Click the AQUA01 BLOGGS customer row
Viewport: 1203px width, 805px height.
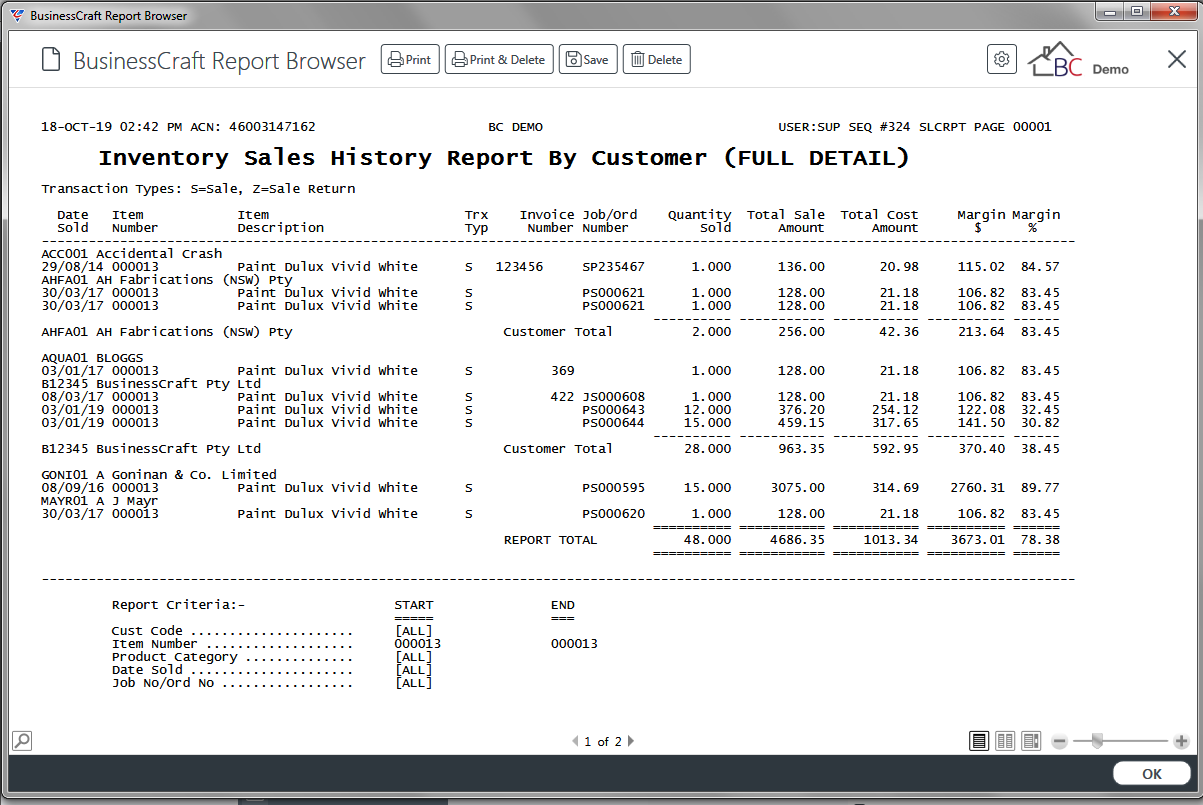[x=92, y=358]
